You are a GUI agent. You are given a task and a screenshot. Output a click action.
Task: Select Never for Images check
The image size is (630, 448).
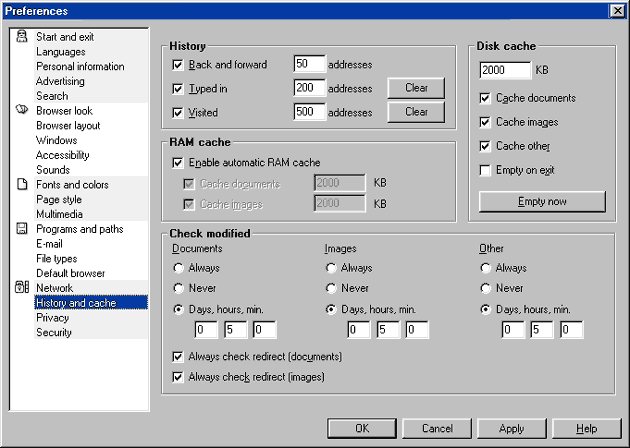click(331, 288)
